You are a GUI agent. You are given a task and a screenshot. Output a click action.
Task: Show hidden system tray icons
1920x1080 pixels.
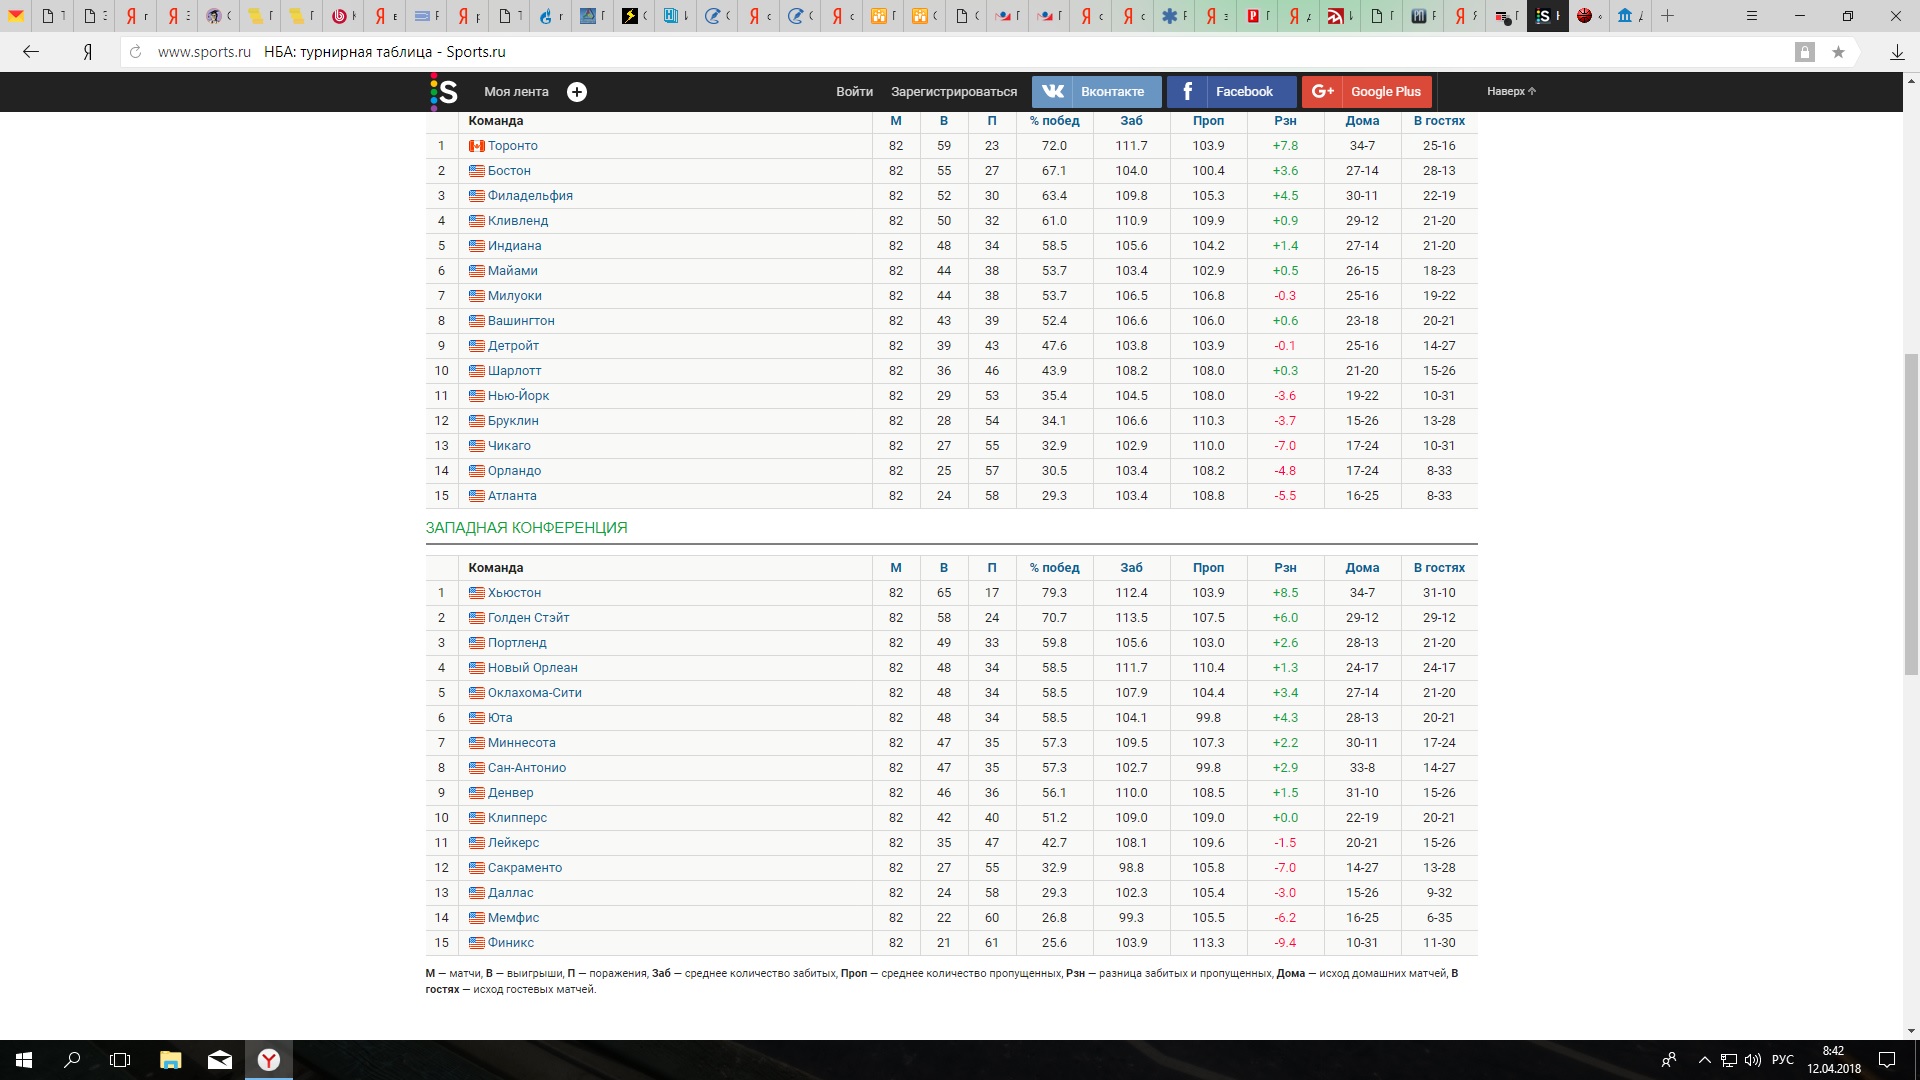click(1704, 1060)
